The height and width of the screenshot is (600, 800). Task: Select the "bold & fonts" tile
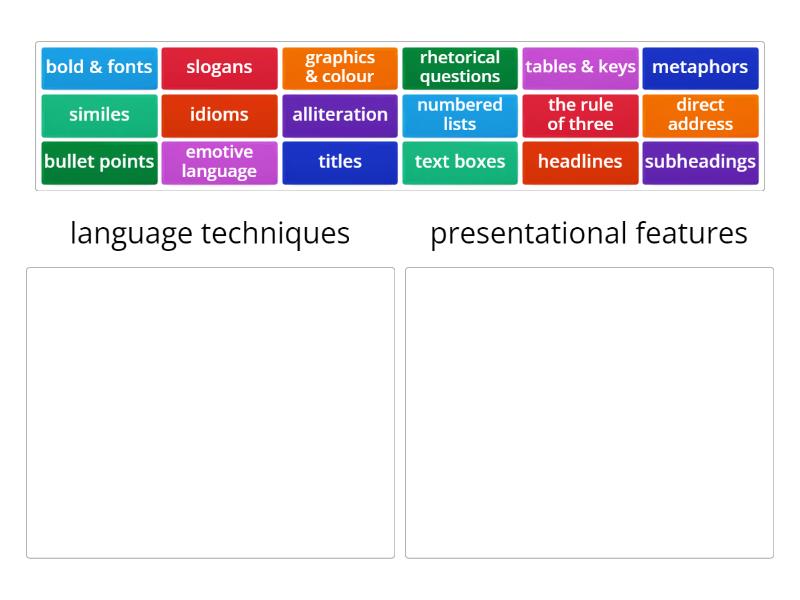99,68
